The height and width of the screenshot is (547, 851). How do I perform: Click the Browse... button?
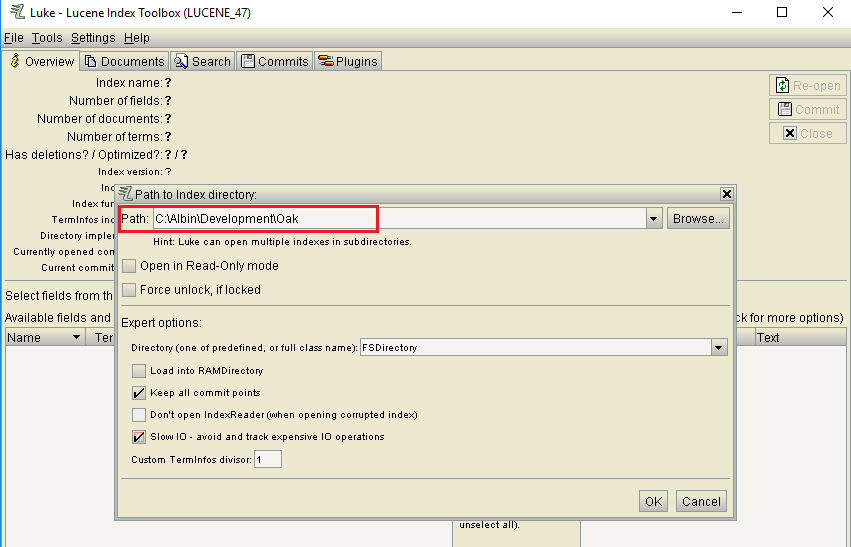click(698, 219)
